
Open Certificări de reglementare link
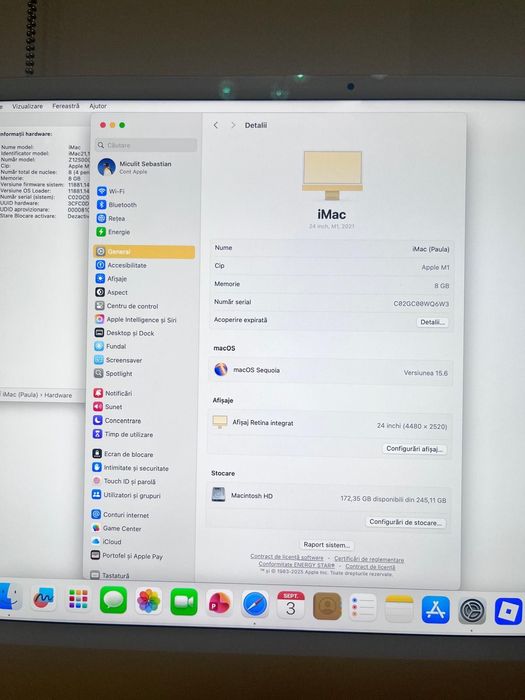[x=369, y=559]
